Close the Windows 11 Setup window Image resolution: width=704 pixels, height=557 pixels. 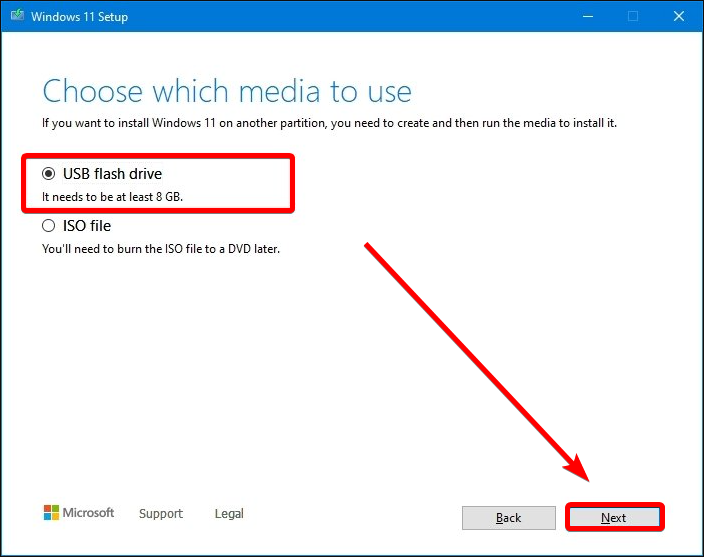(x=678, y=16)
